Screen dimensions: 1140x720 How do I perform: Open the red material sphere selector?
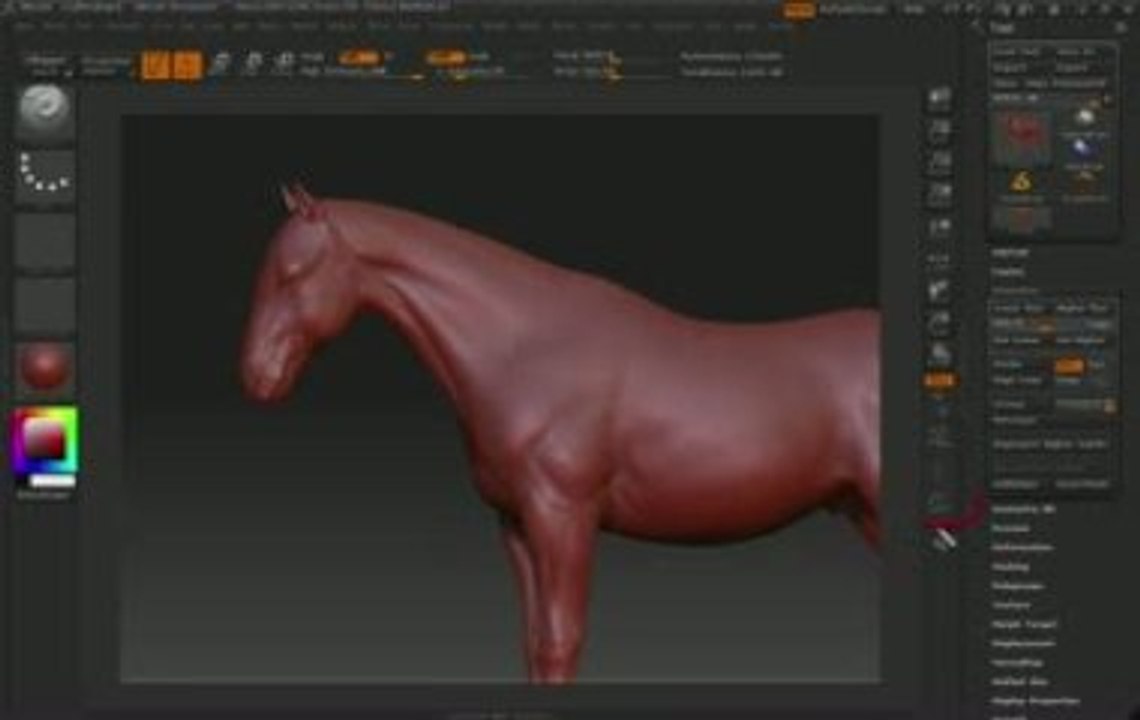(x=44, y=367)
